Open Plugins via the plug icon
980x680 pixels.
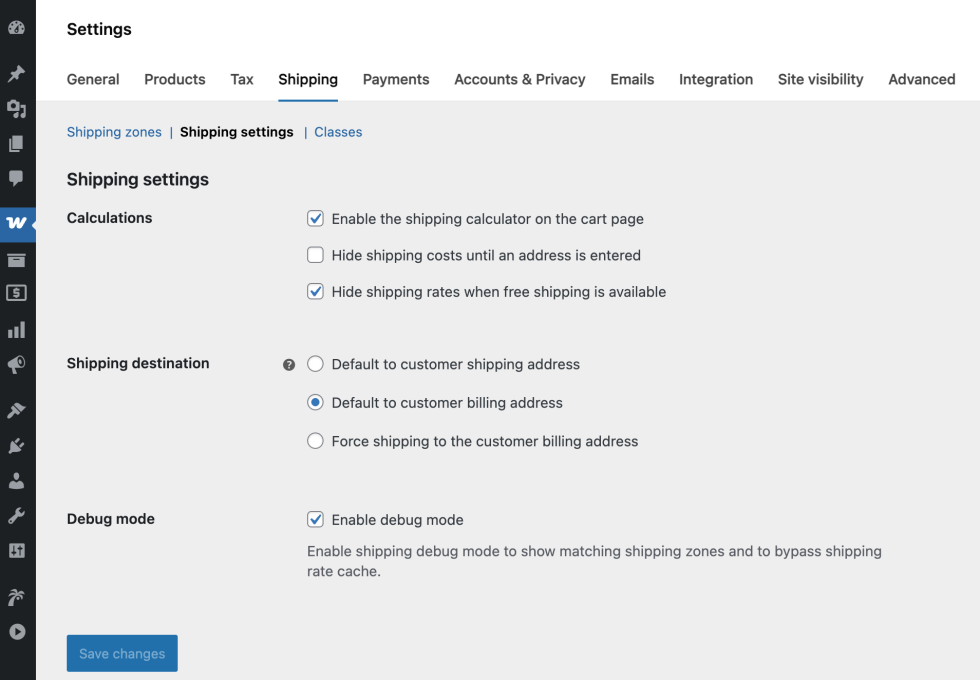(x=16, y=446)
